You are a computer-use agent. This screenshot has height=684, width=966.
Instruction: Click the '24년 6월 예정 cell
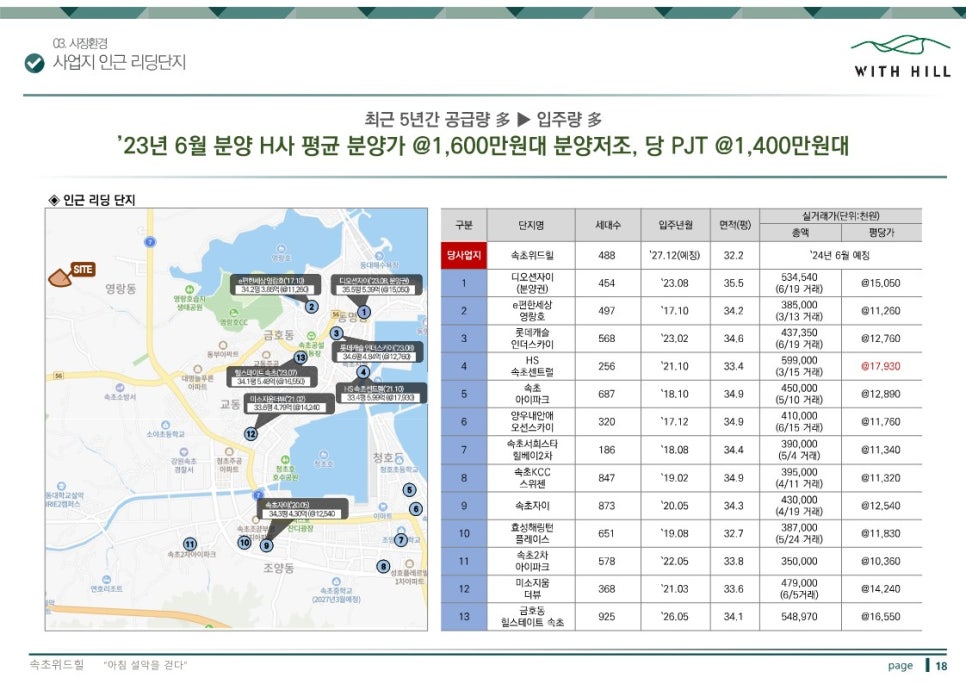pyautogui.click(x=840, y=255)
